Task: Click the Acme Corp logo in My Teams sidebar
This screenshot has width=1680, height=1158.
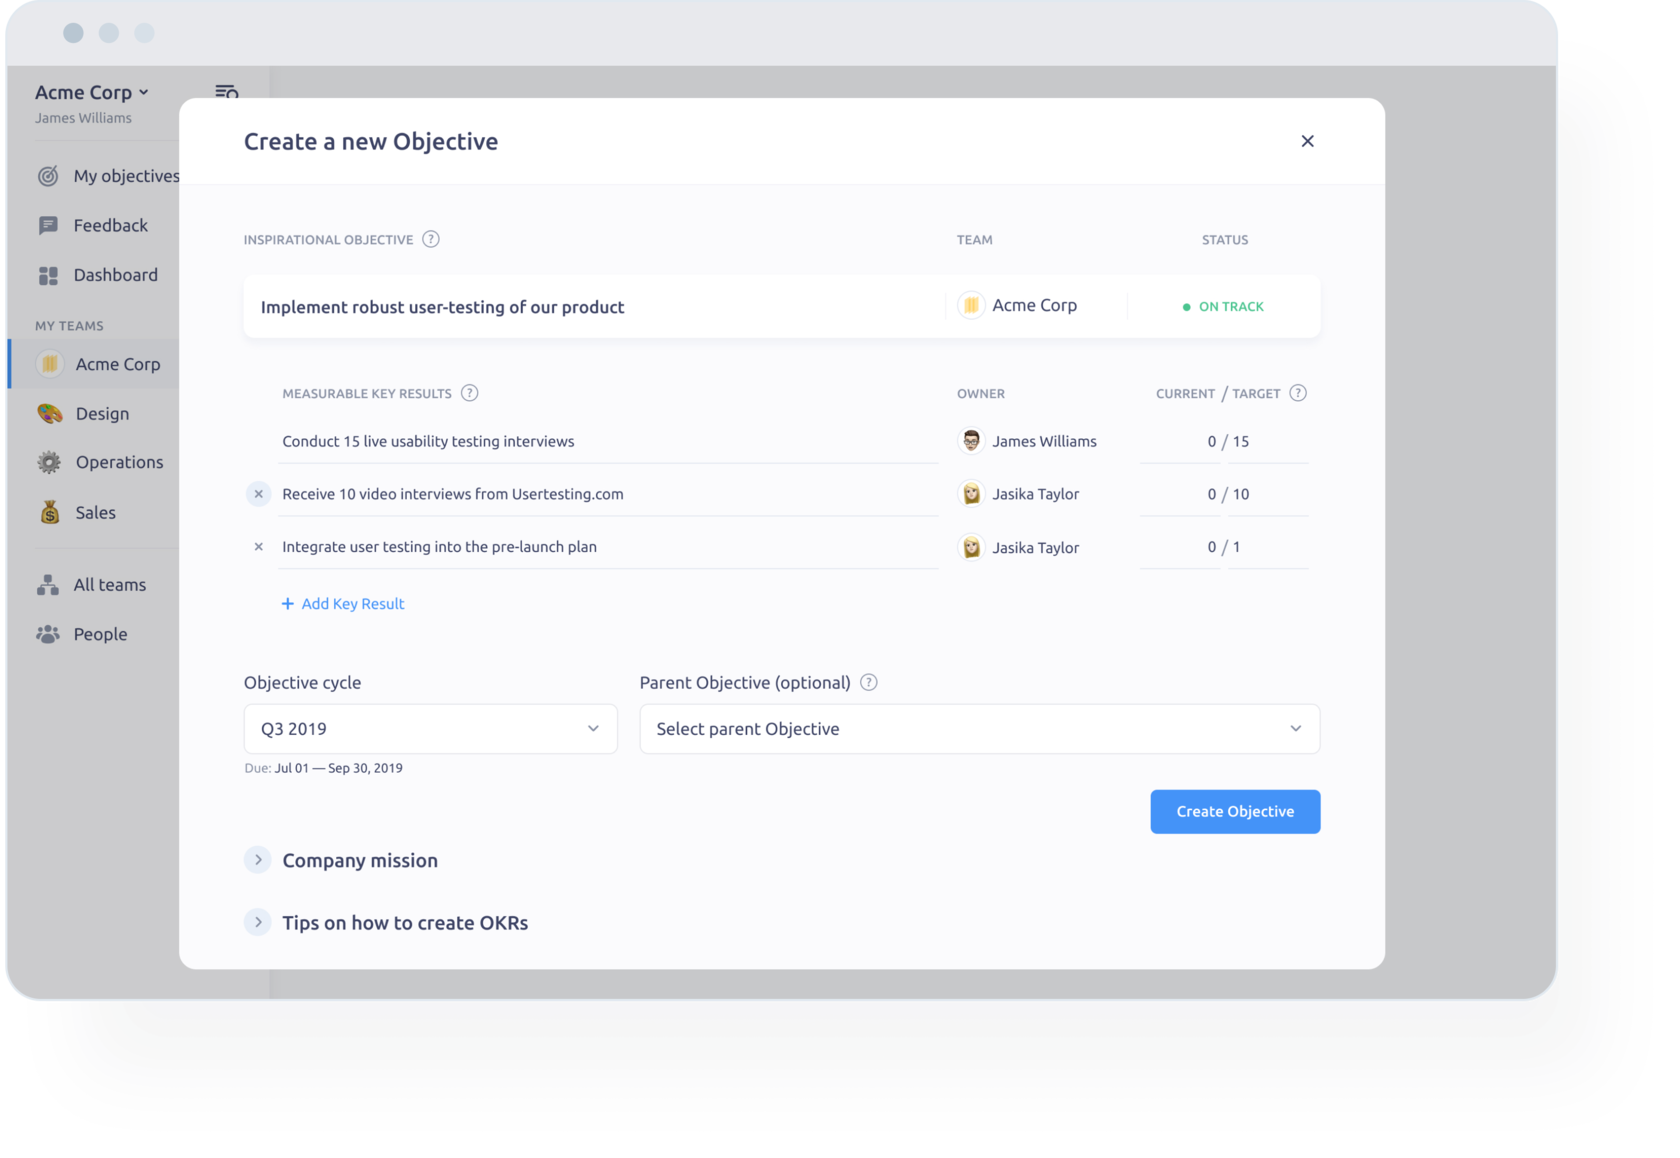Action: click(x=49, y=364)
